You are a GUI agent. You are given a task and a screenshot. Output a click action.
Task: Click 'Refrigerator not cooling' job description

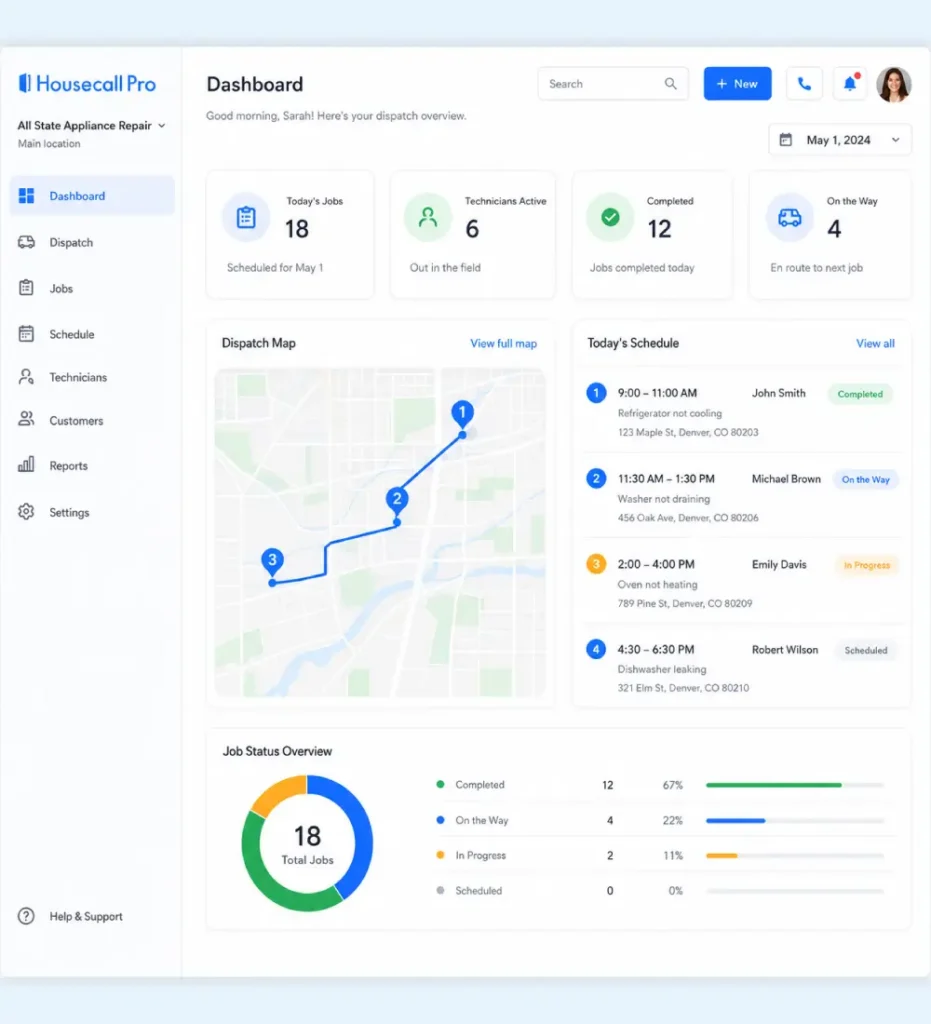coord(670,413)
